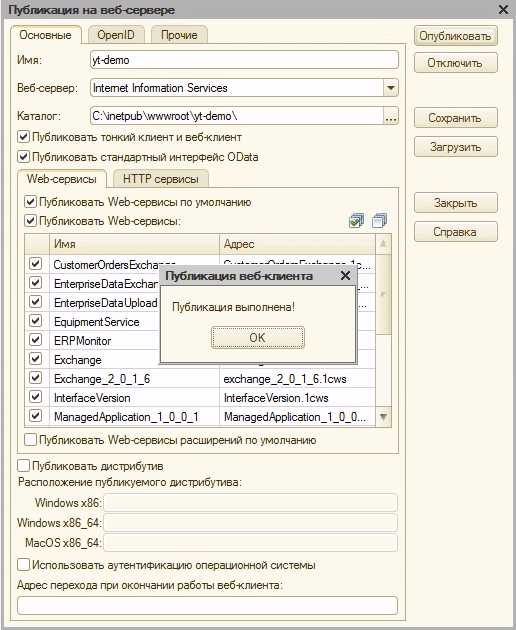Open the Прочие tab
This screenshot has width=516, height=630.
(x=179, y=35)
